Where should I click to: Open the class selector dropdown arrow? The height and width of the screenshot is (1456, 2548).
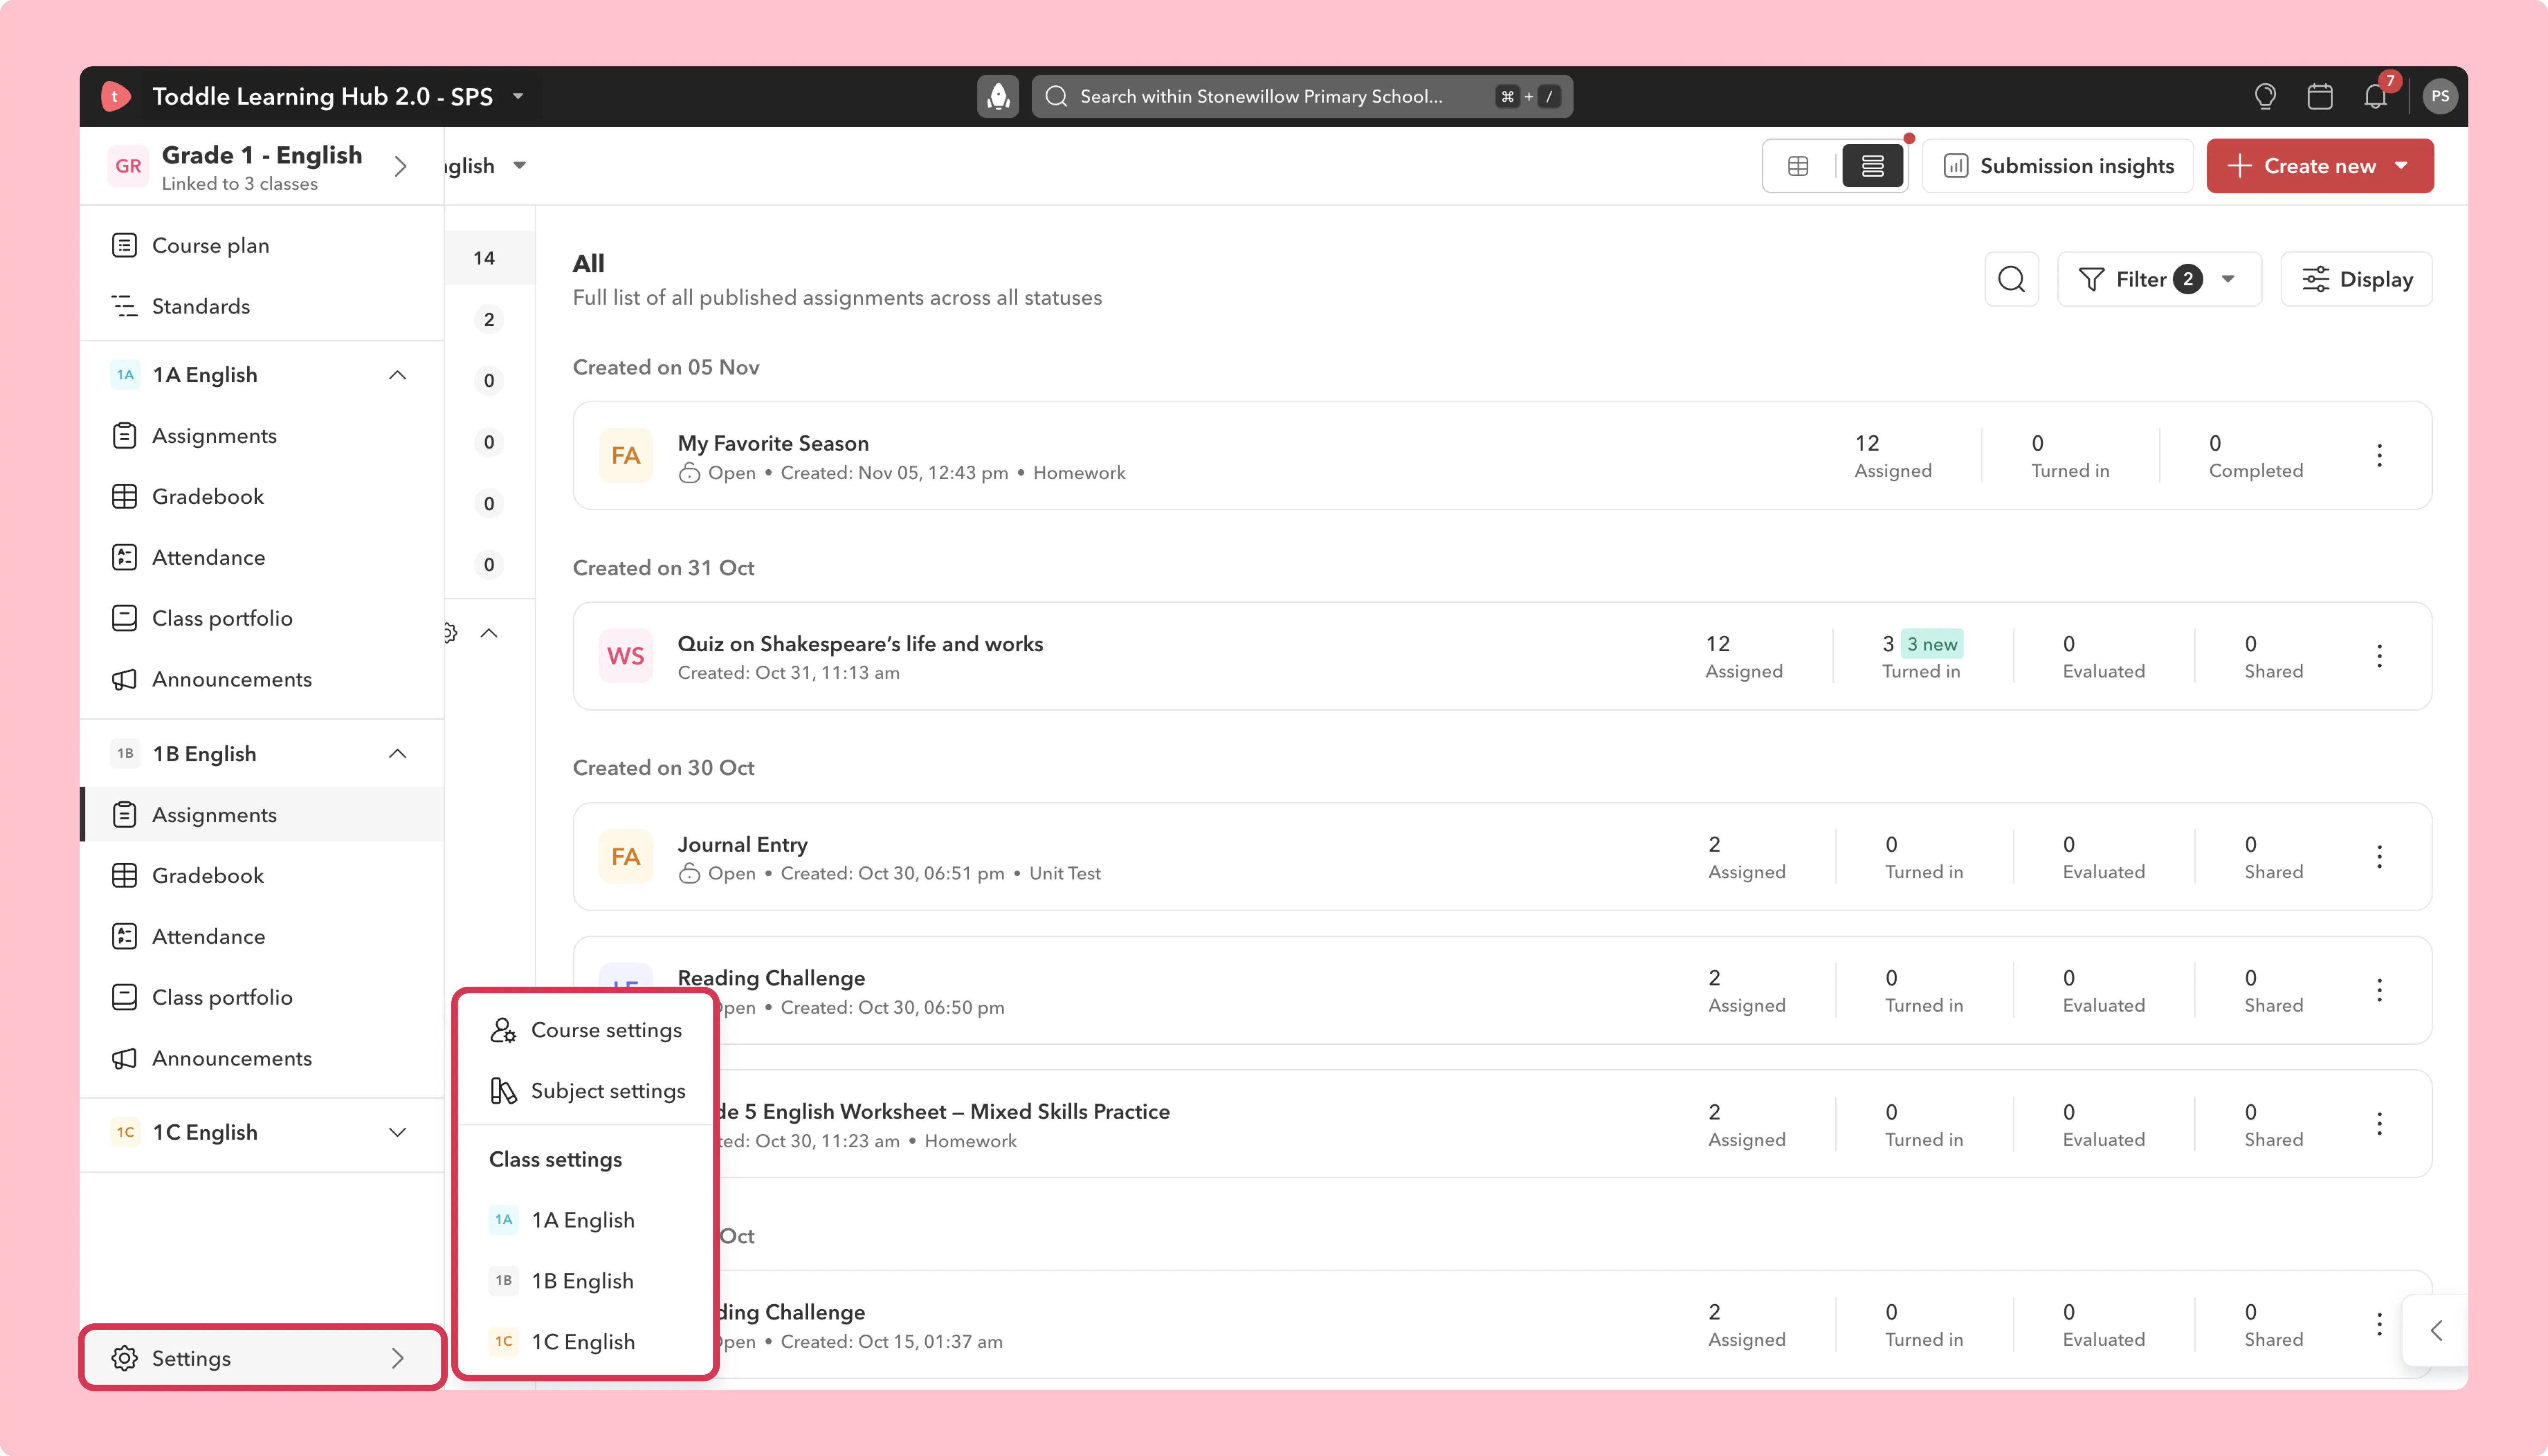519,166
